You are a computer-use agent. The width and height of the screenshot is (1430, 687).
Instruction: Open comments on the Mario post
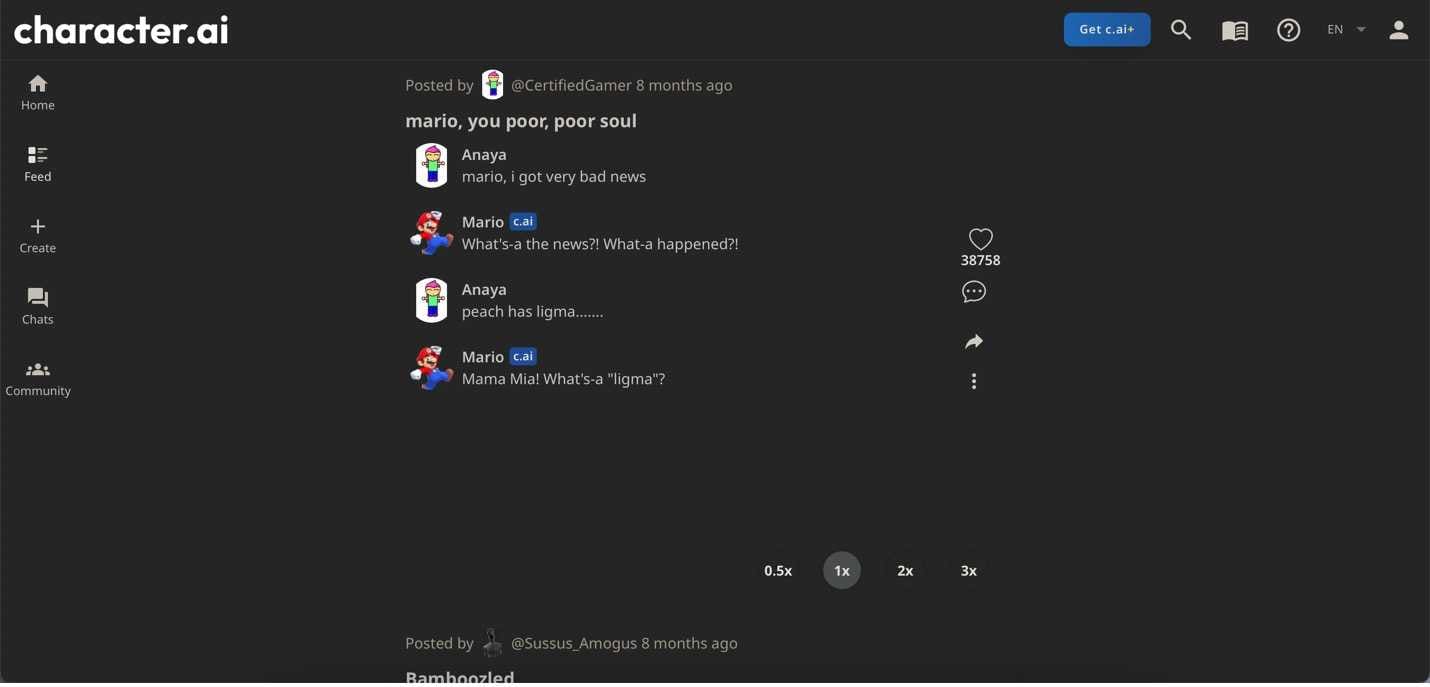pyautogui.click(x=974, y=292)
